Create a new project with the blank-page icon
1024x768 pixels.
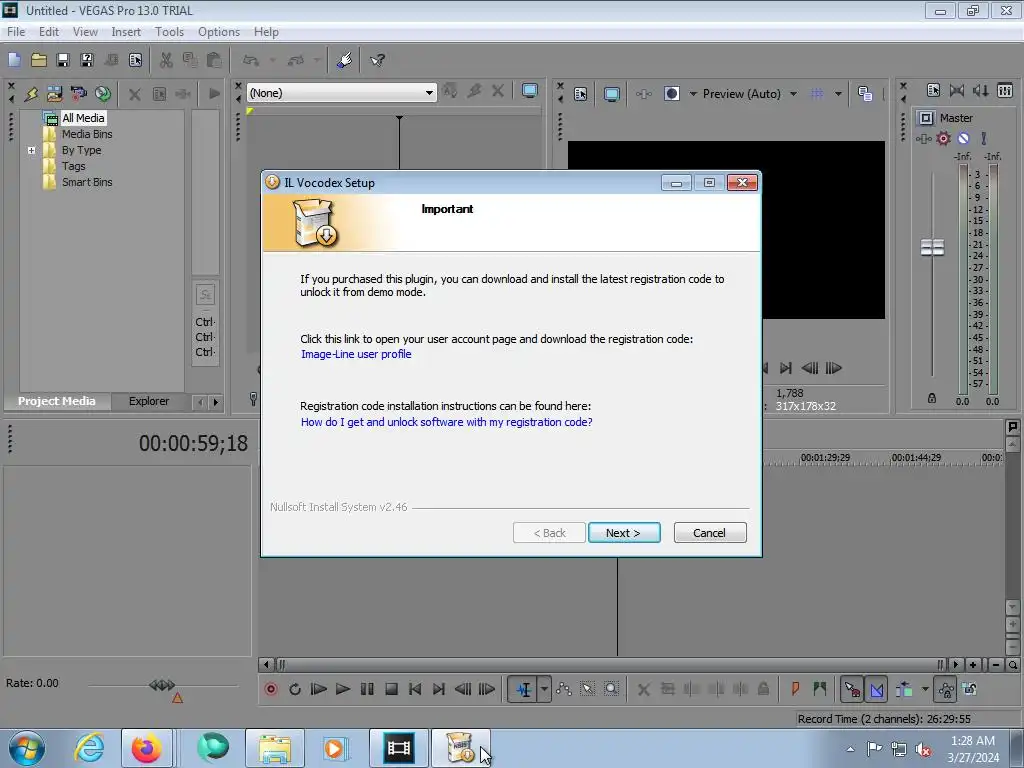point(14,60)
